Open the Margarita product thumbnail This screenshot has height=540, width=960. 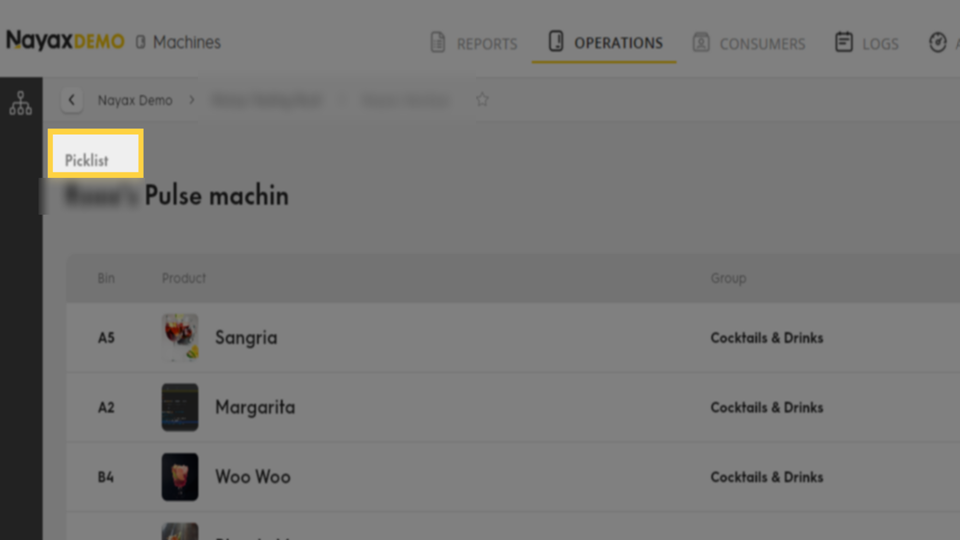click(180, 407)
